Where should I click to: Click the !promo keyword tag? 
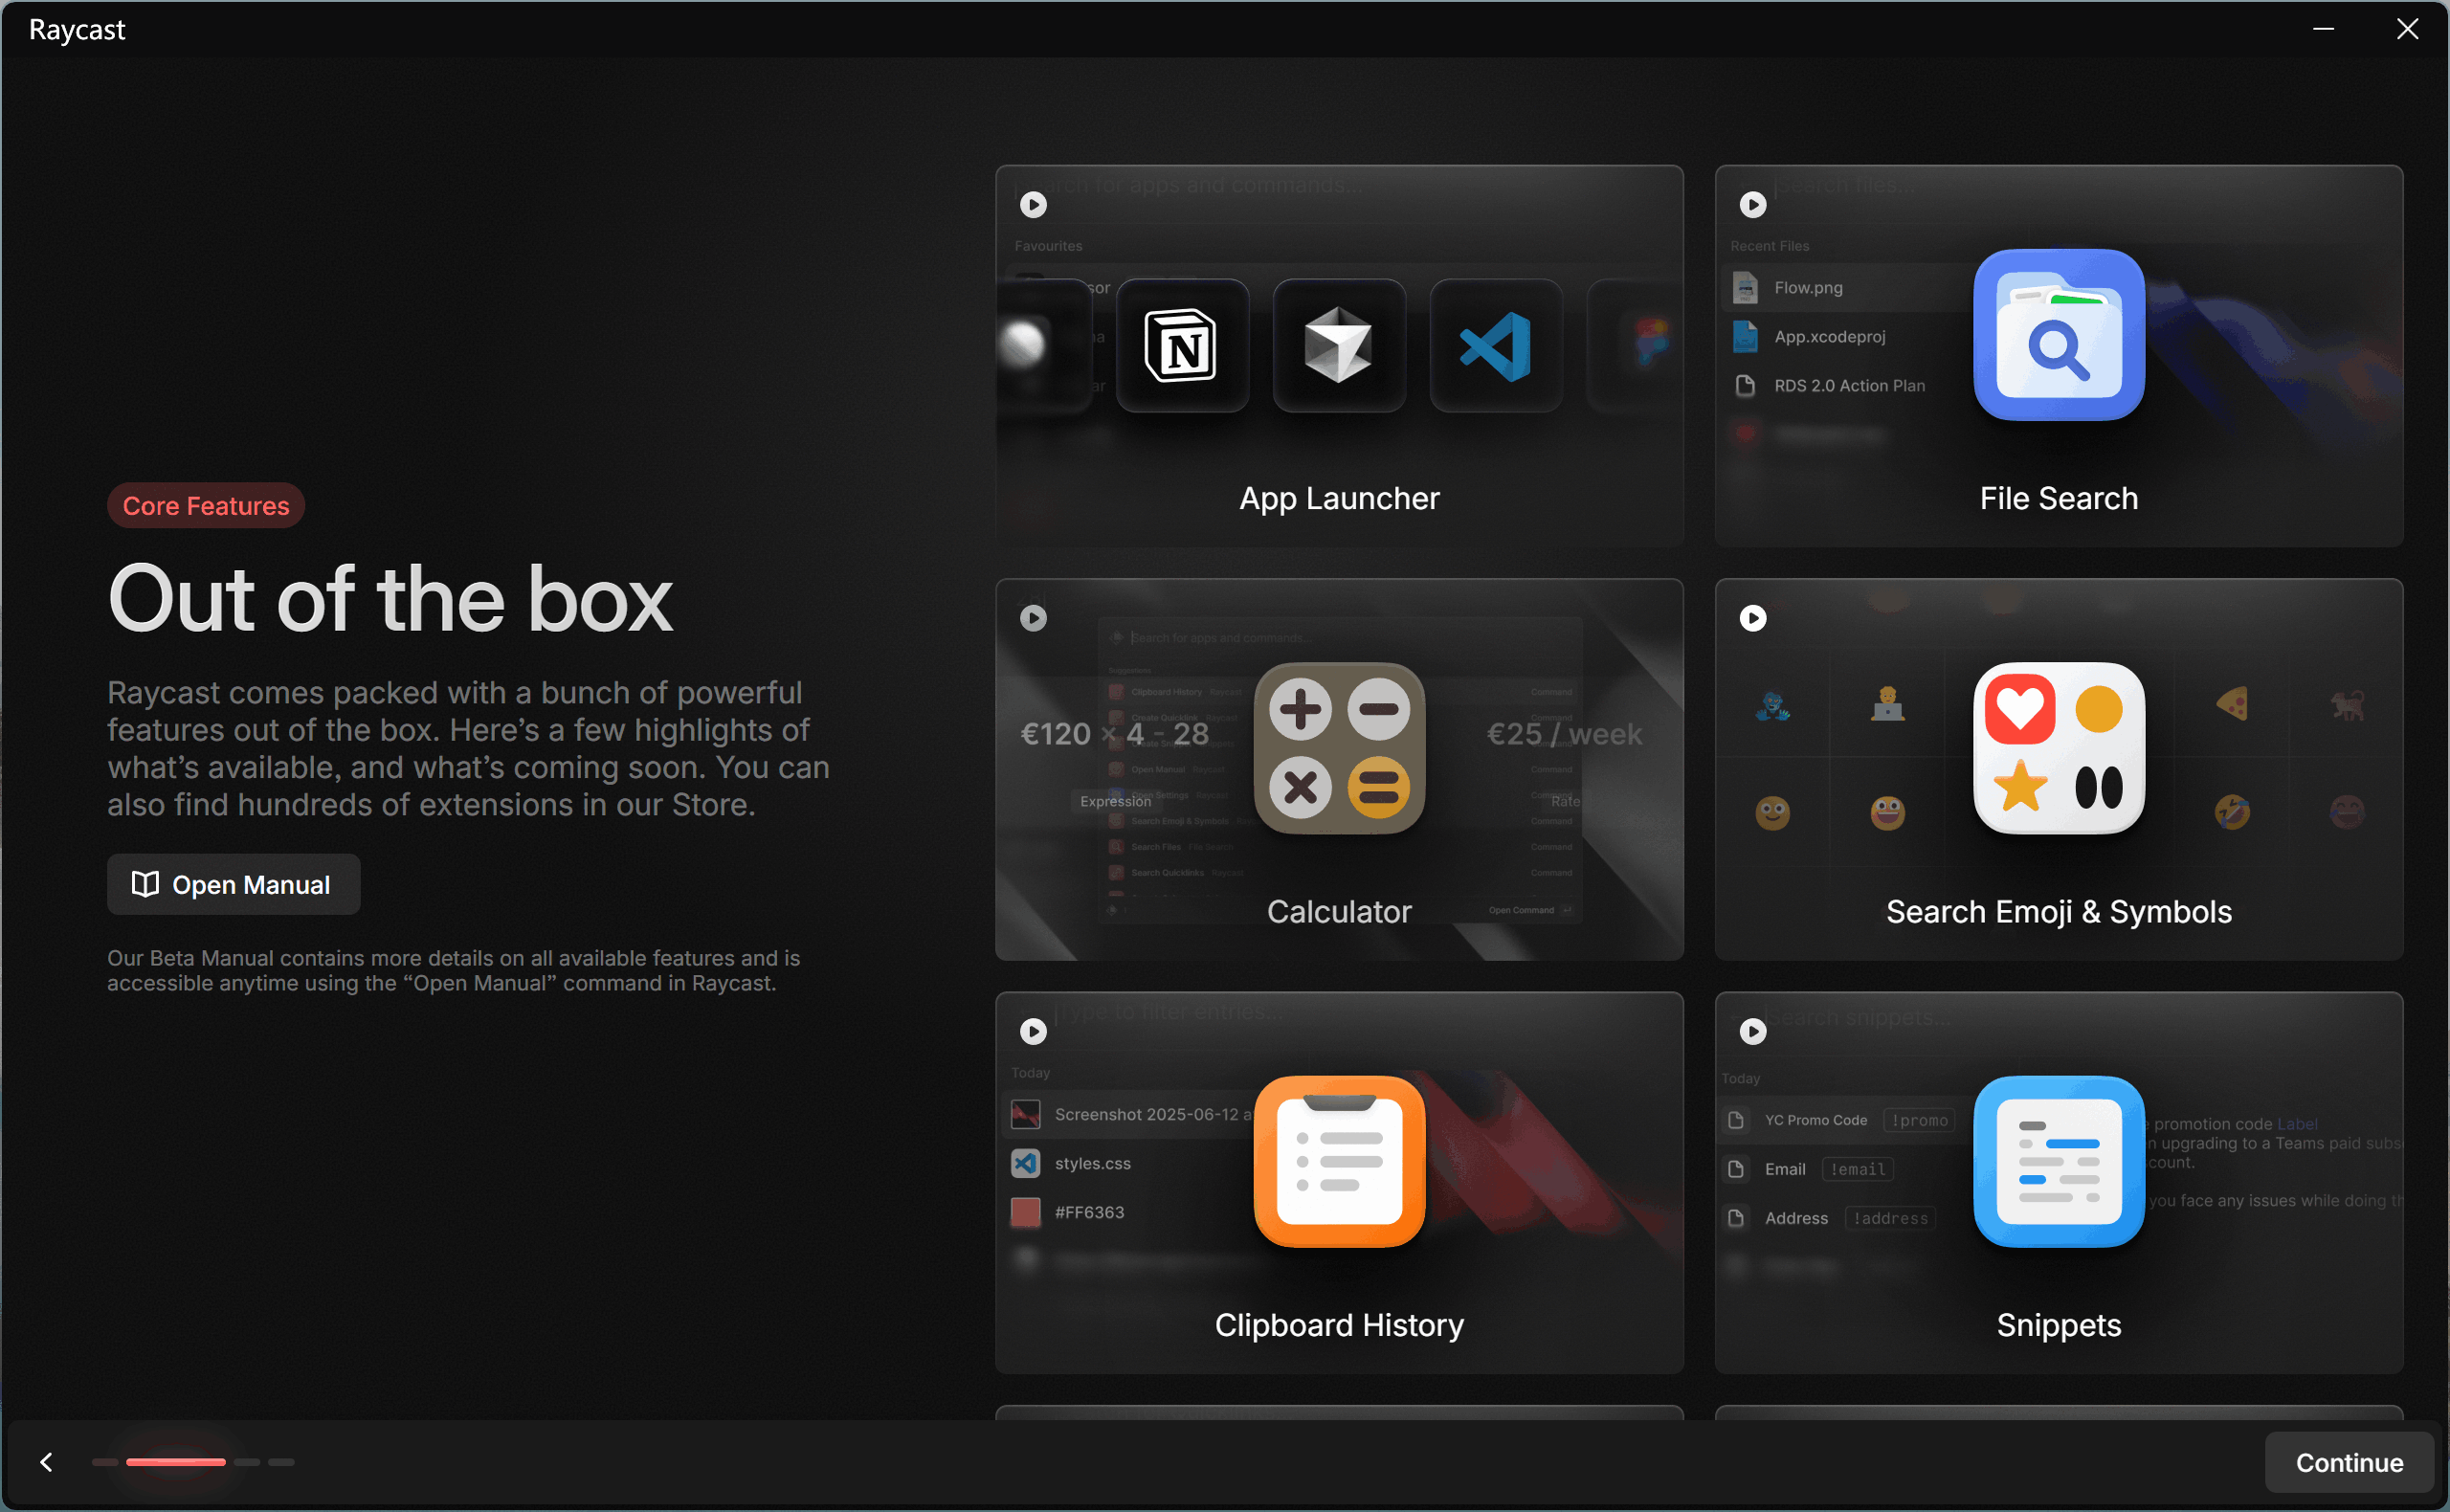point(1919,1120)
